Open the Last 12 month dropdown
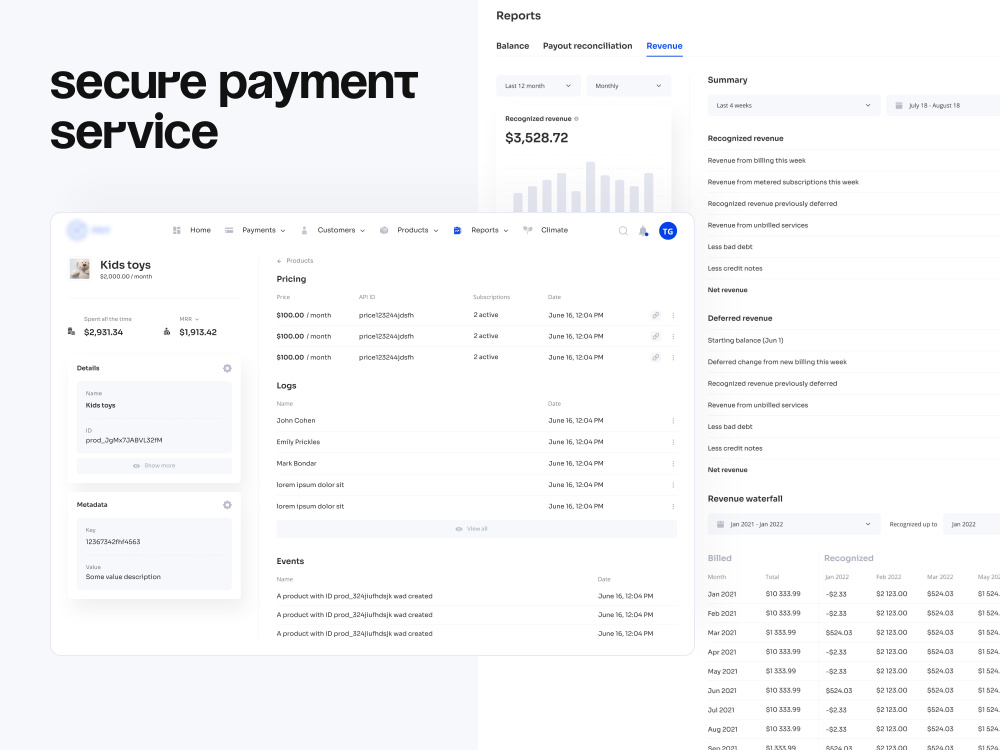1000x750 pixels. tap(538, 86)
